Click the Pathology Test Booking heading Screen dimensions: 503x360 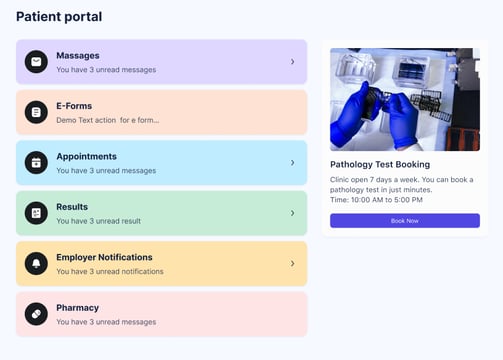[380, 164]
